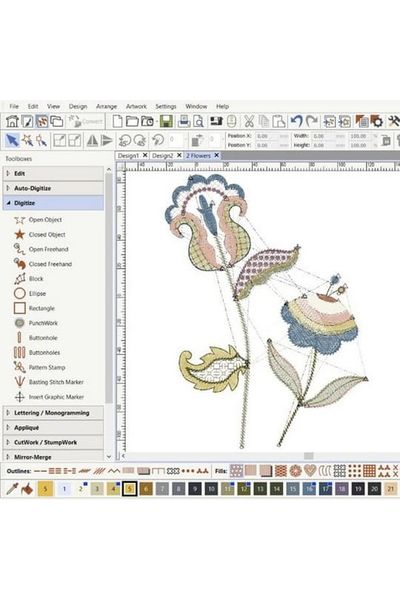Select thread color swatch 1

click(64, 489)
